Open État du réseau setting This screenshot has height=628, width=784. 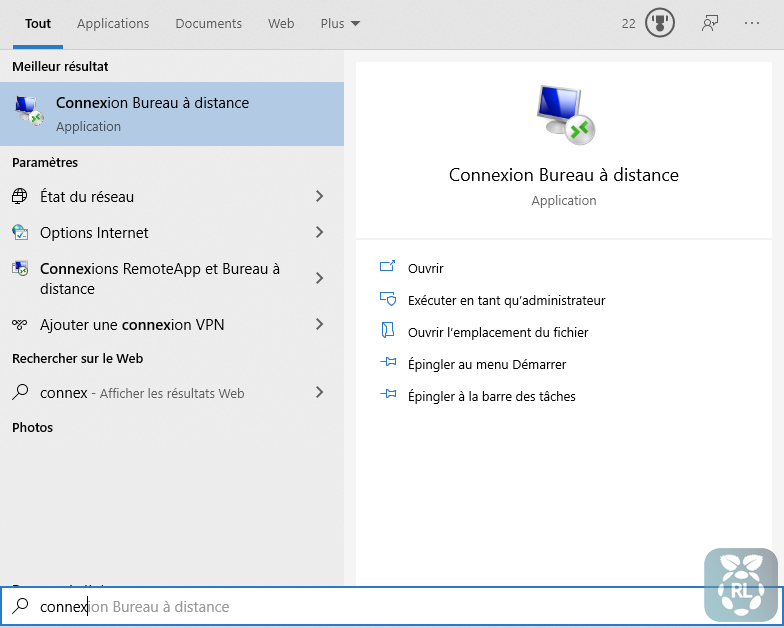172,196
